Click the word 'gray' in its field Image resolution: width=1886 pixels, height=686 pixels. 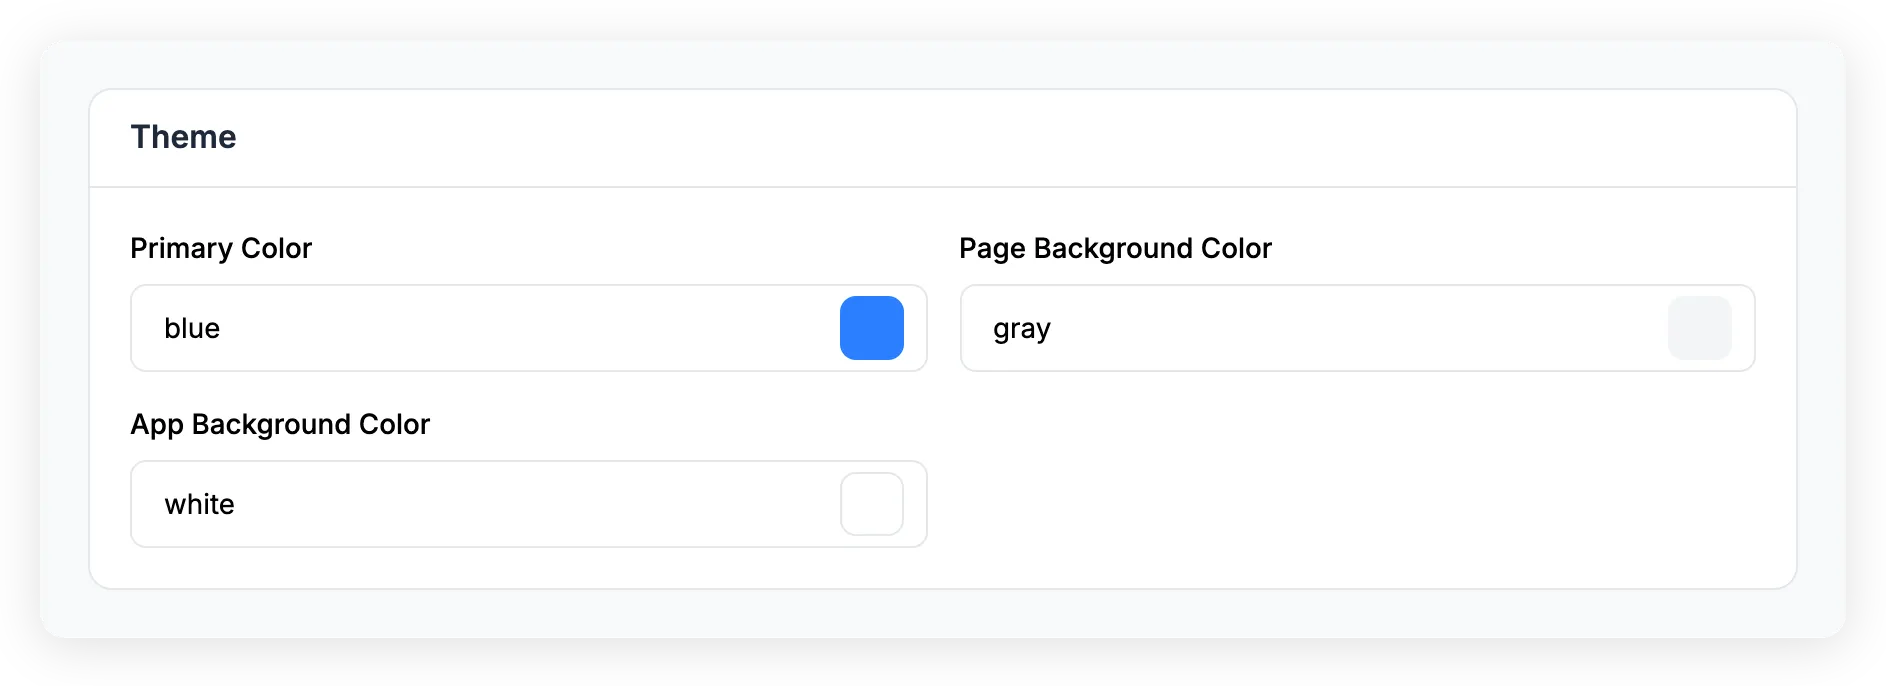click(x=1021, y=328)
